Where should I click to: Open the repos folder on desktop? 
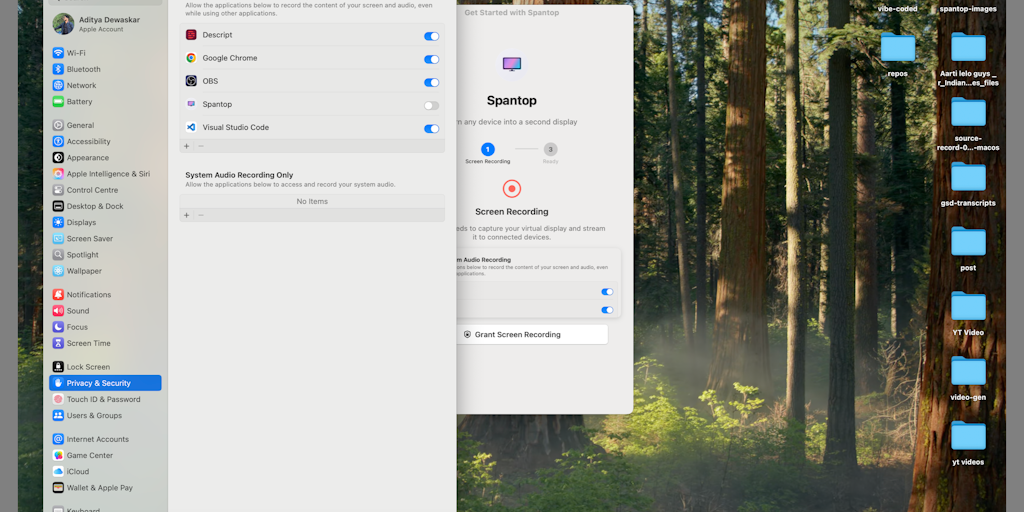coord(898,48)
